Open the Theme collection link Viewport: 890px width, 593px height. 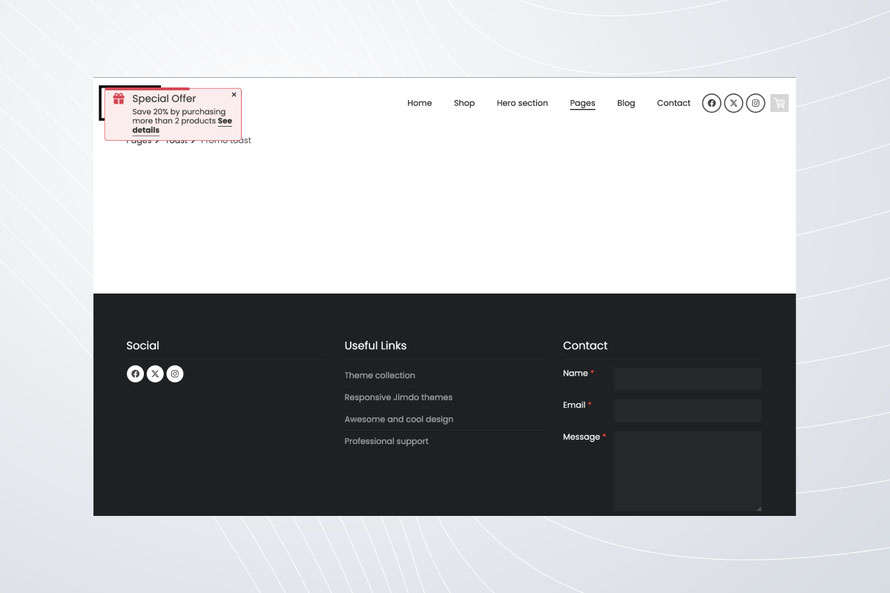(380, 375)
